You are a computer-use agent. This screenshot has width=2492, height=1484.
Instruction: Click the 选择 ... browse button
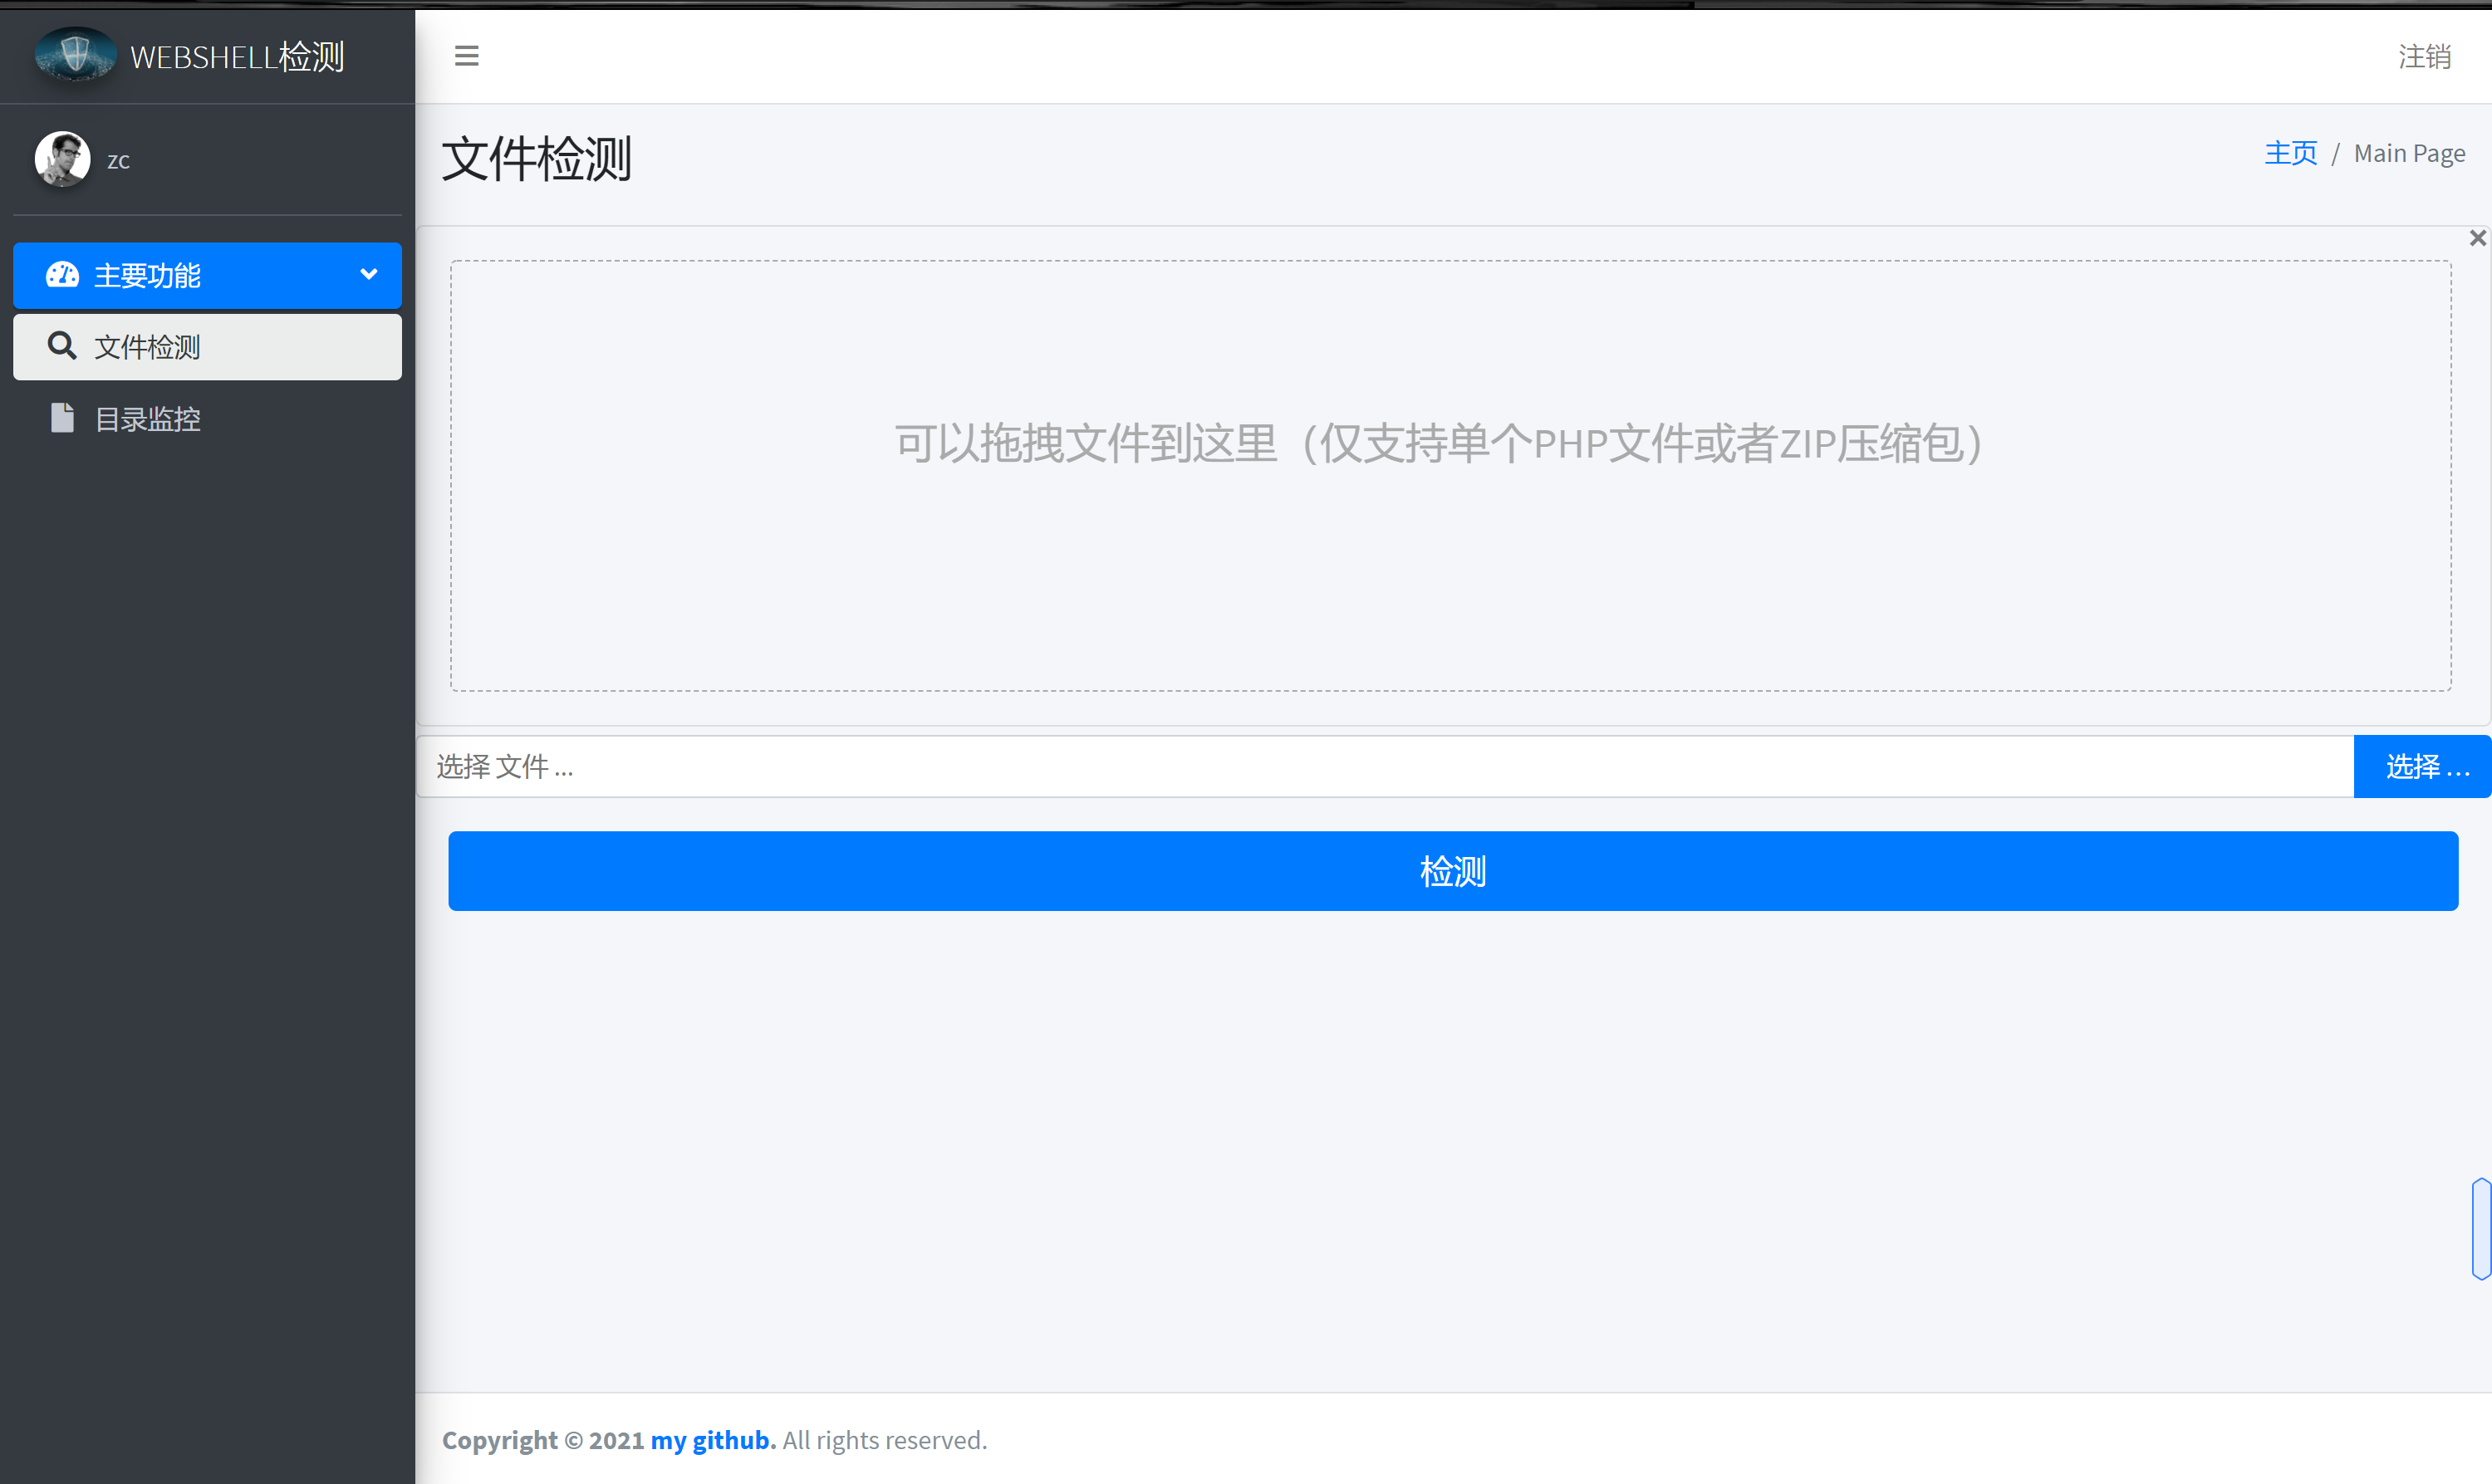click(x=2422, y=767)
